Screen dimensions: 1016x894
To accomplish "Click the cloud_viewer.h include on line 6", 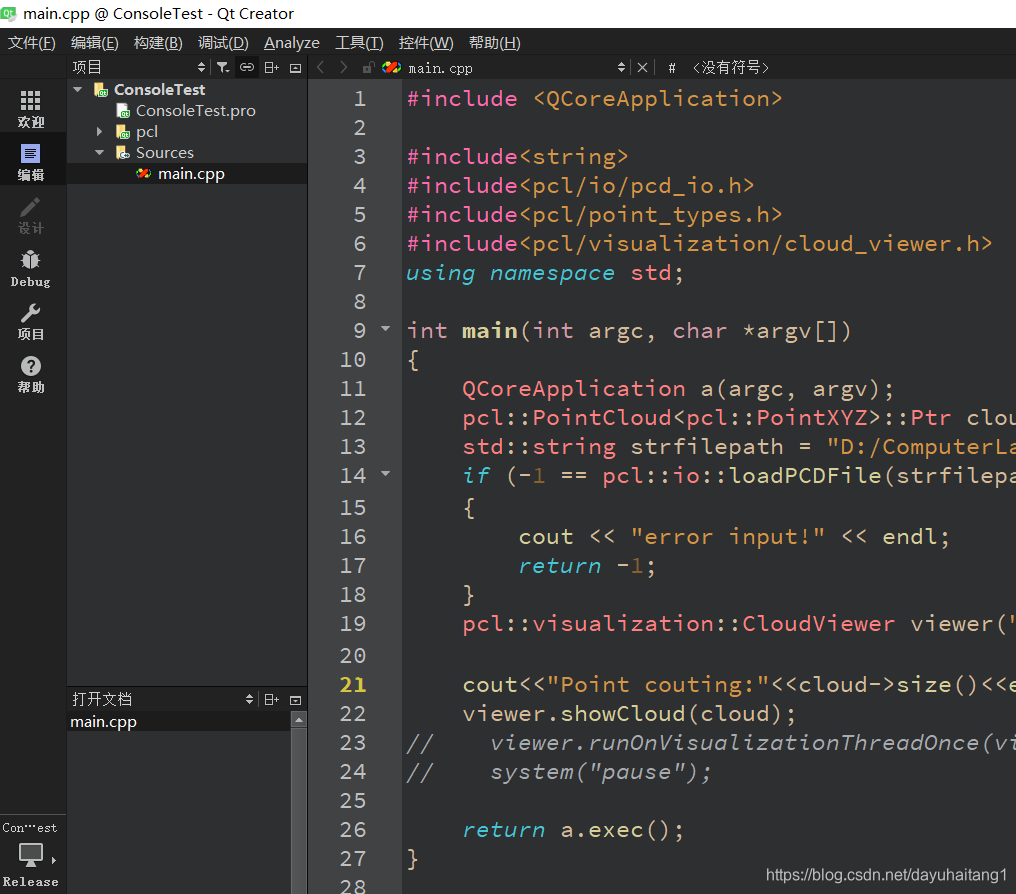I will point(699,244).
